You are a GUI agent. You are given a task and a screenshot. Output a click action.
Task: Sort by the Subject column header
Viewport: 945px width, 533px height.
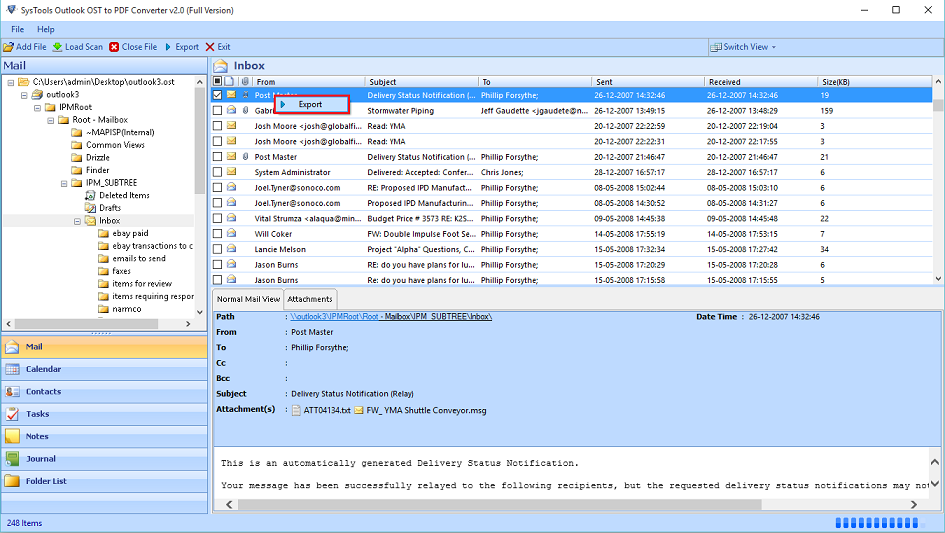coord(421,82)
